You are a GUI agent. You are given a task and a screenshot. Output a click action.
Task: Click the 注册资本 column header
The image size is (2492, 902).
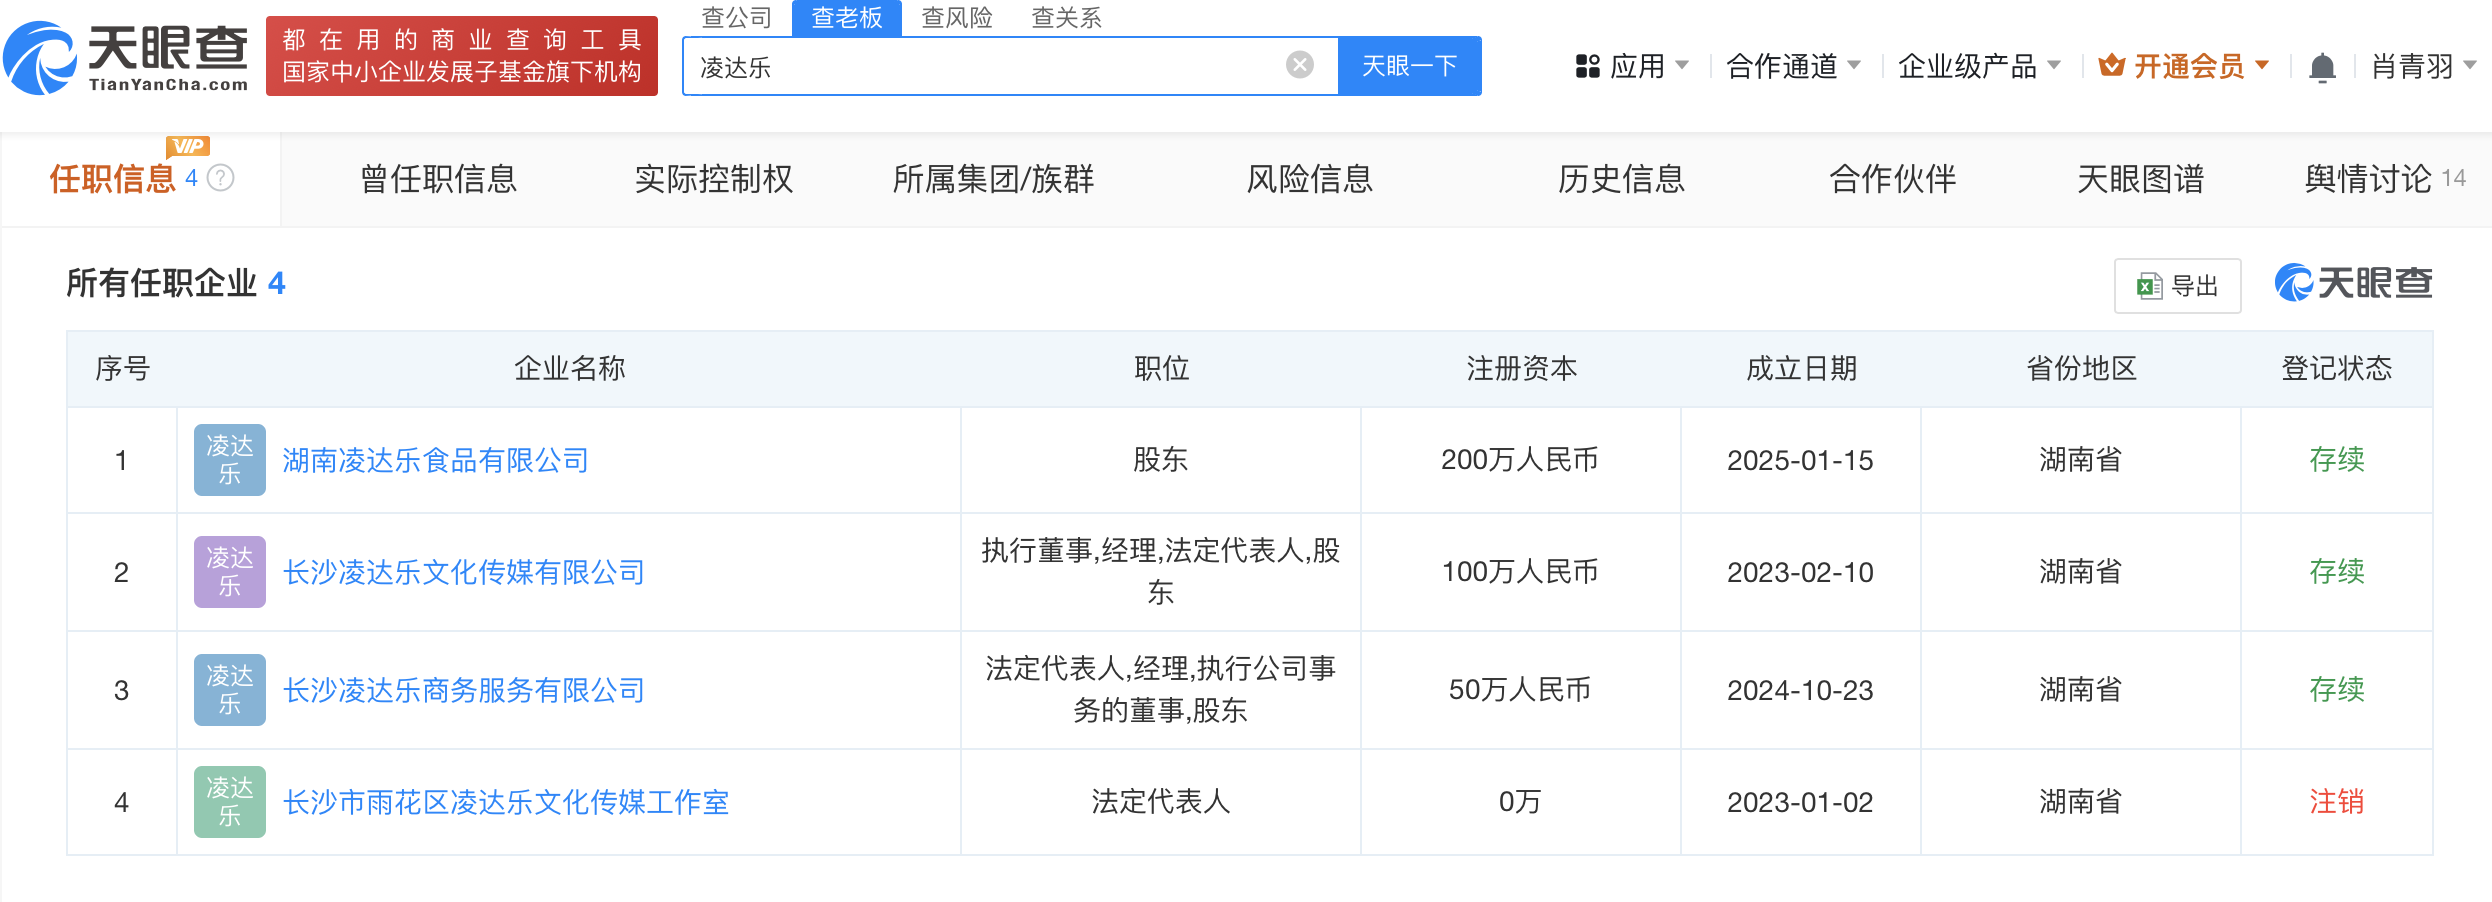pyautogui.click(x=1522, y=368)
